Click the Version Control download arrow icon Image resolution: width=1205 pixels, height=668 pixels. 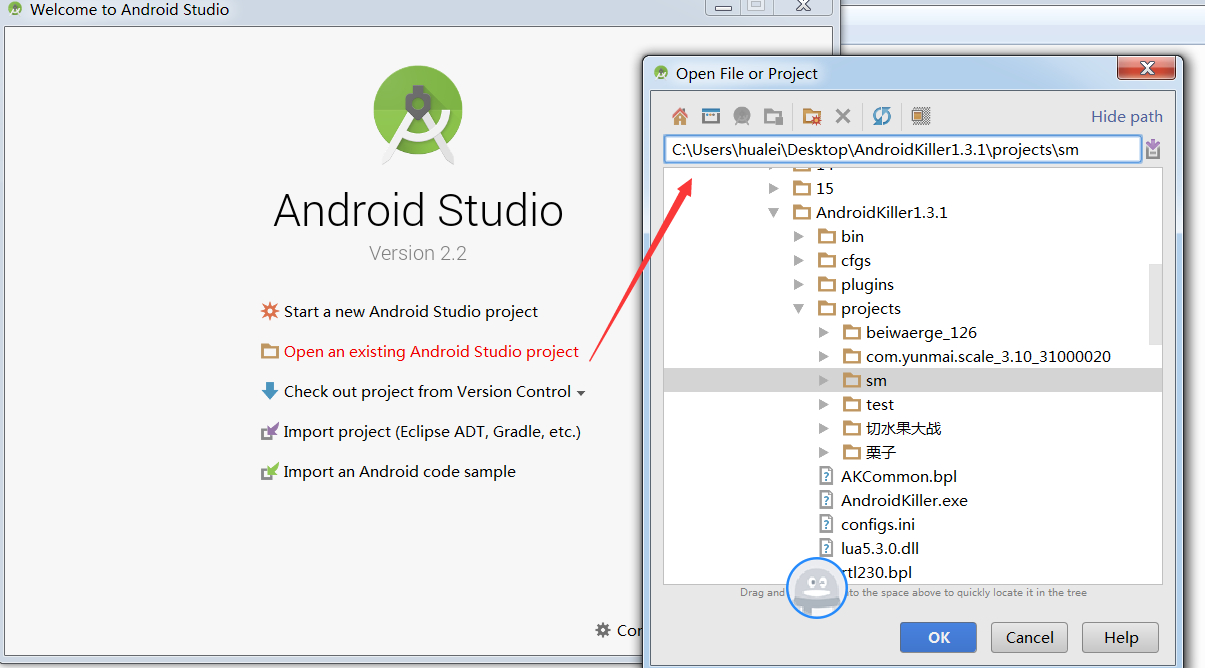tap(270, 391)
